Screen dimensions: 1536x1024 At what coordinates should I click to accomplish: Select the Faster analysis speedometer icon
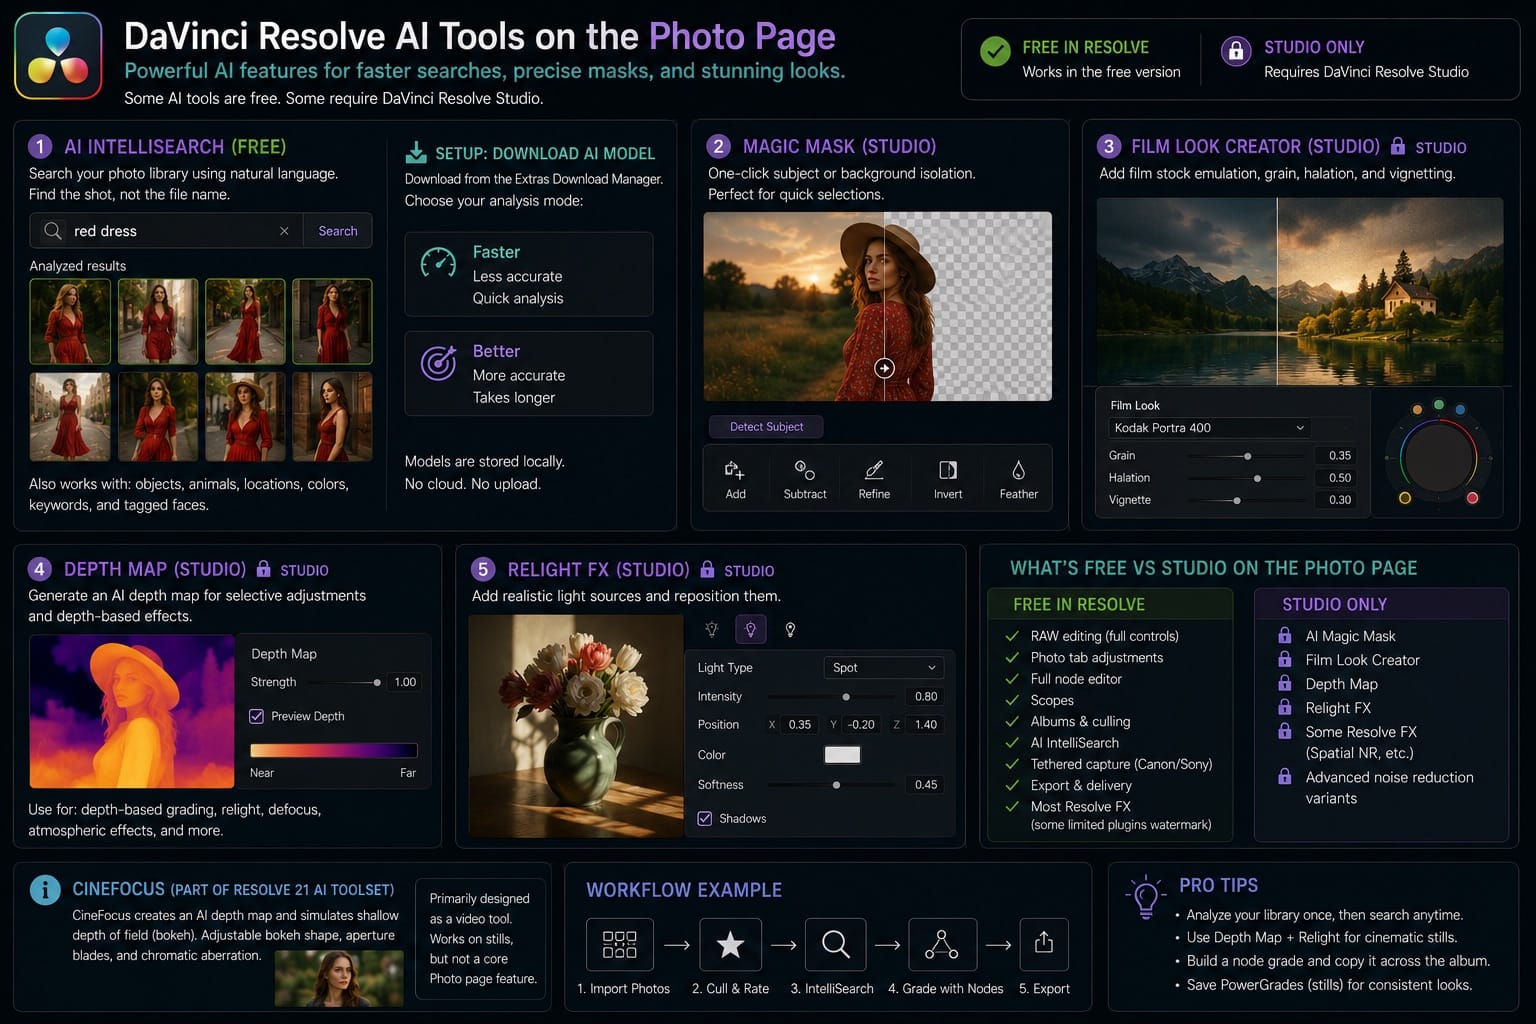pyautogui.click(x=438, y=262)
